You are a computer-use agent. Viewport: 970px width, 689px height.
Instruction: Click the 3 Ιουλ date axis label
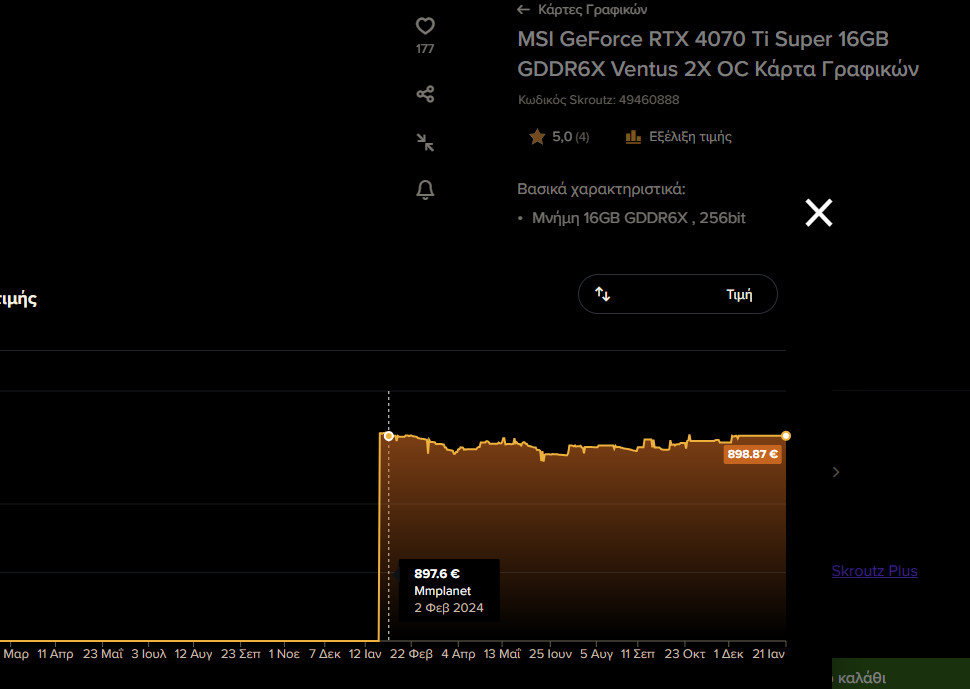(x=148, y=654)
